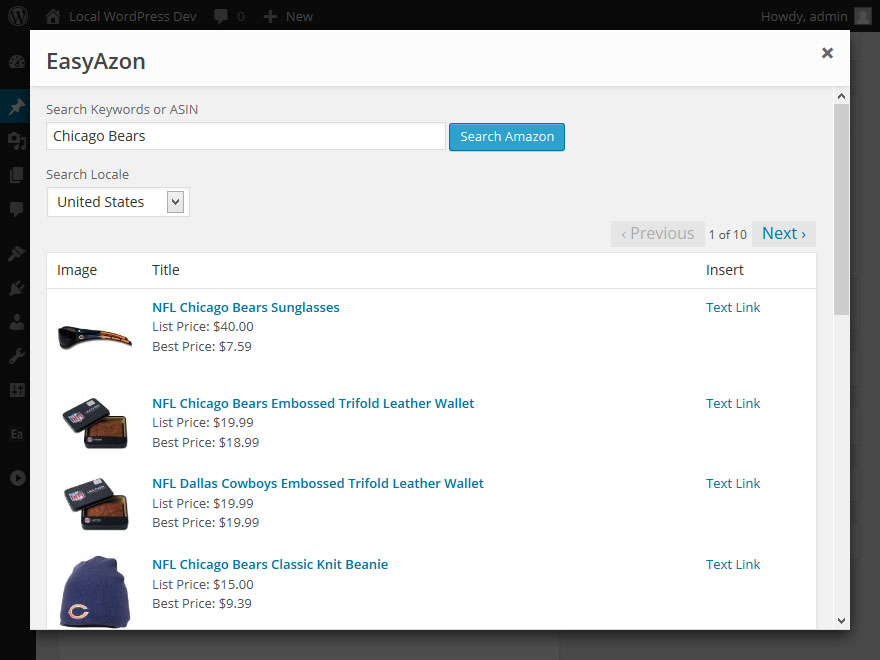Open Chicago Bears Embossed Trifold Leather Wallet link
This screenshot has width=880, height=660.
click(x=313, y=404)
